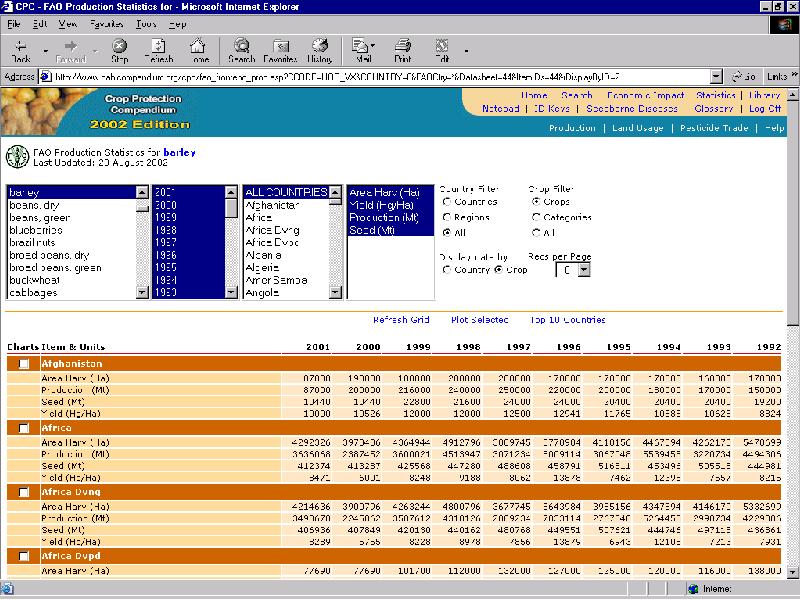Image resolution: width=800 pixels, height=600 pixels.
Task: Select cabbages in crop list
Action: click(33, 293)
